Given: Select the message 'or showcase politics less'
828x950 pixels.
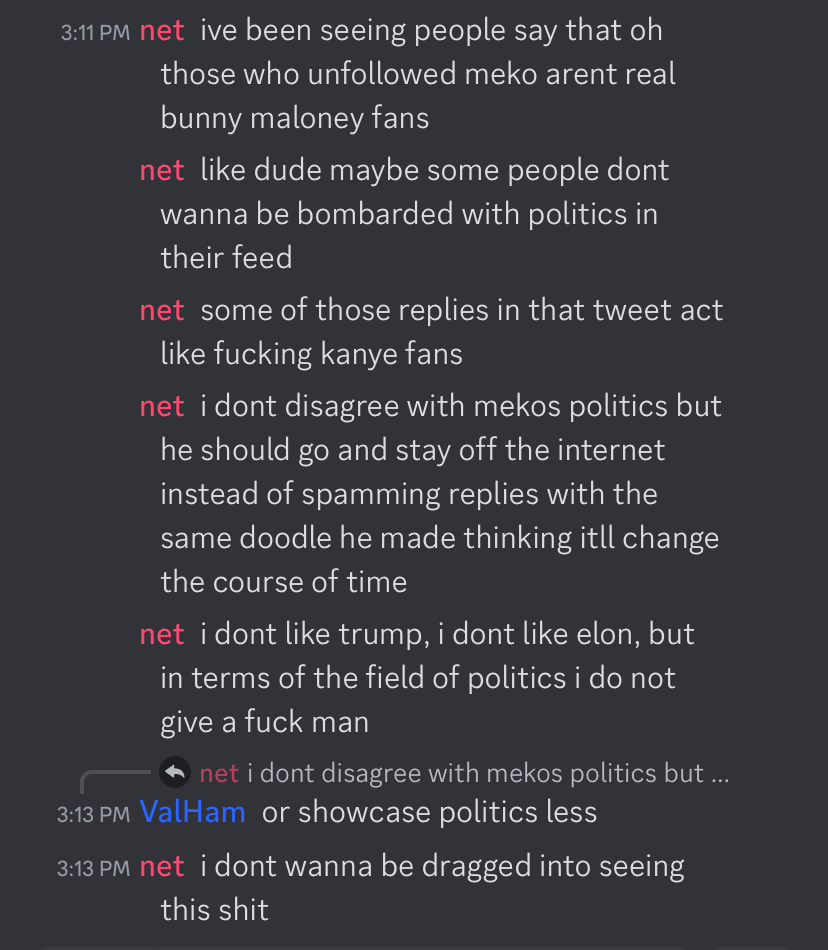Looking at the screenshot, I should pos(429,812).
